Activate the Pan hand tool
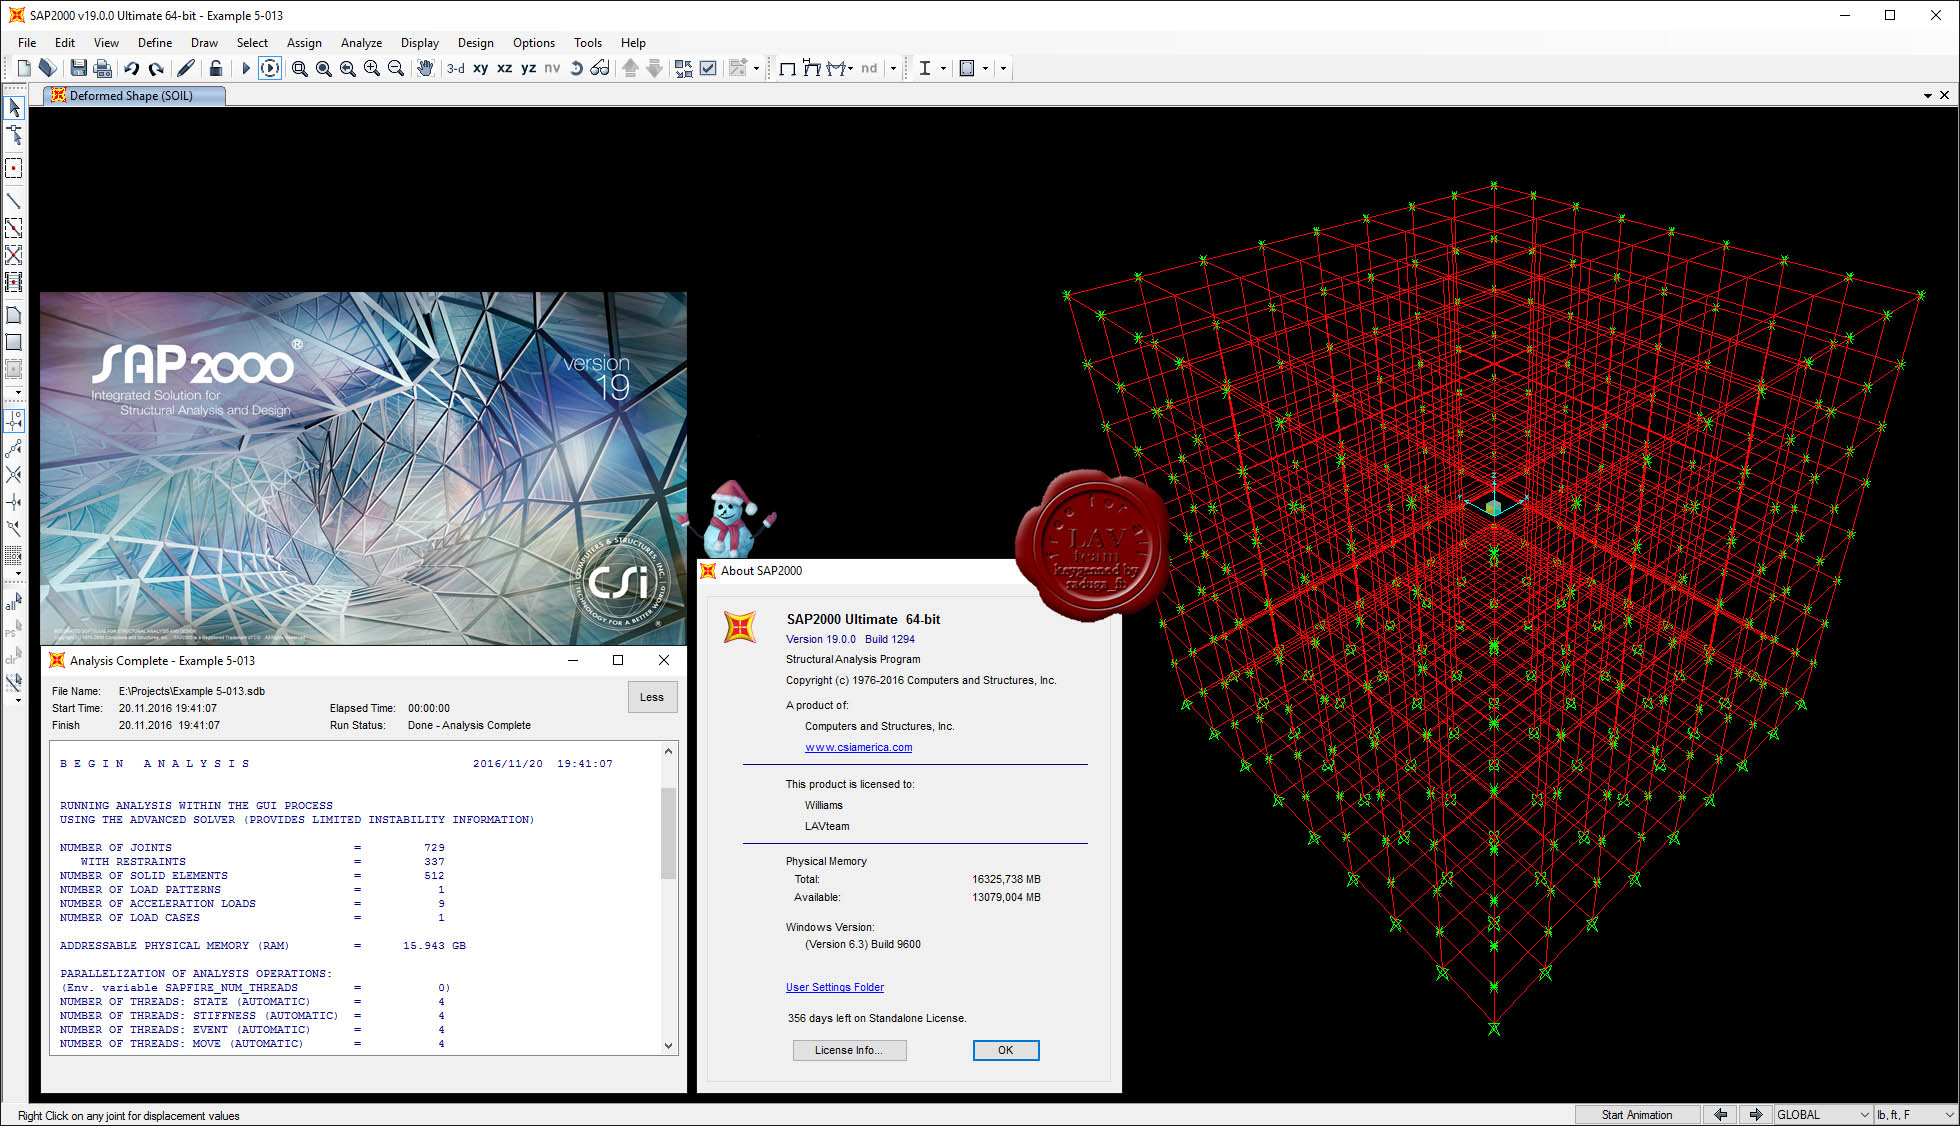The image size is (1960, 1126). click(x=425, y=68)
